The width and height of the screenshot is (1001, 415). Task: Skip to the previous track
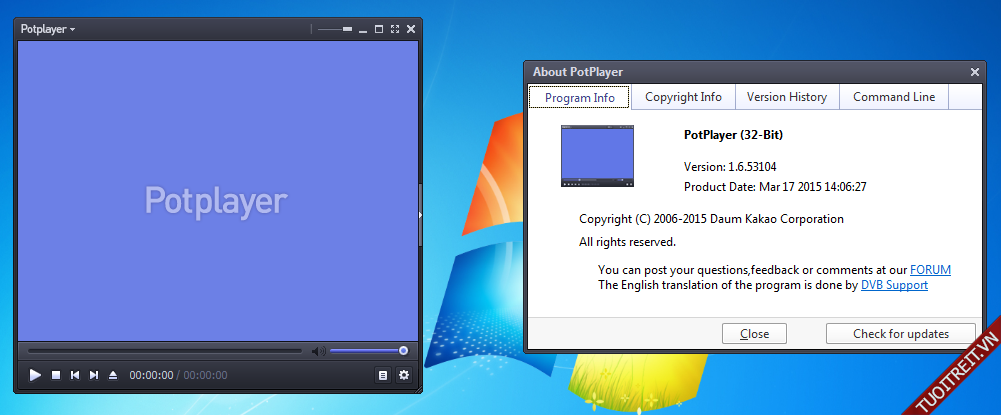75,375
